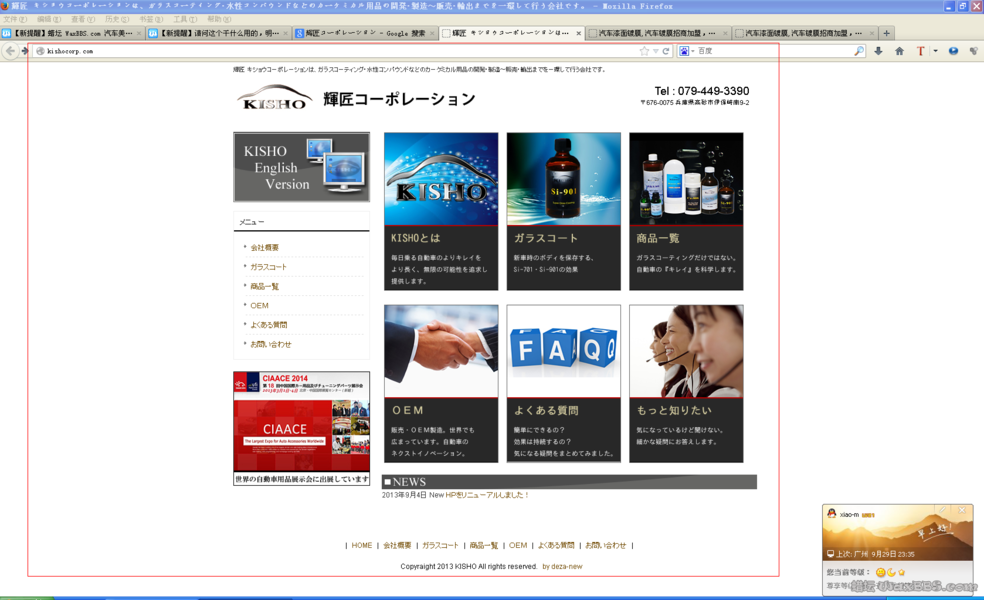Click the smiley level icon in the QQ popup
This screenshot has width=984, height=600.
pos(881,572)
